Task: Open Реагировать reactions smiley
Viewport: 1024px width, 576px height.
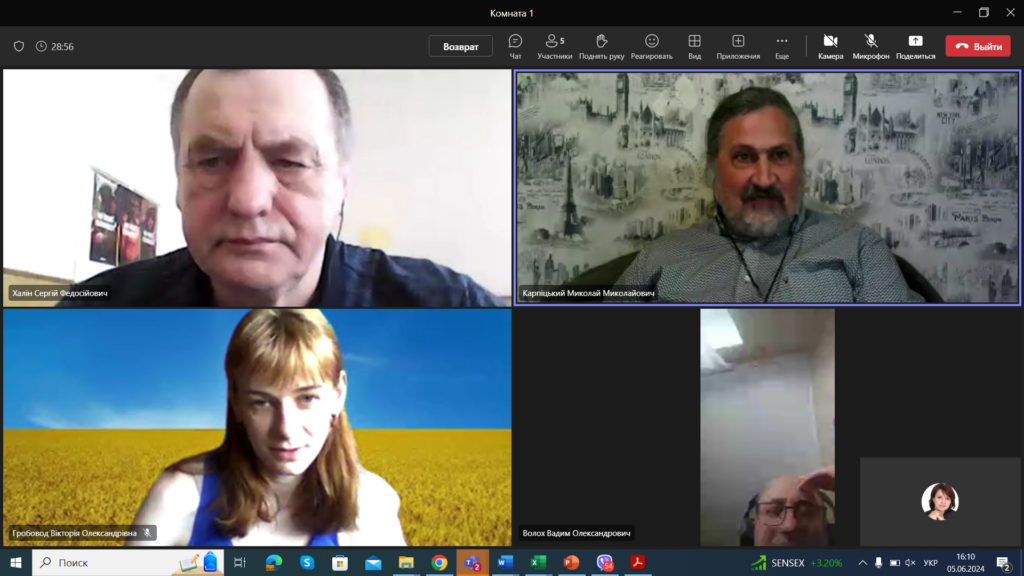Action: (651, 46)
